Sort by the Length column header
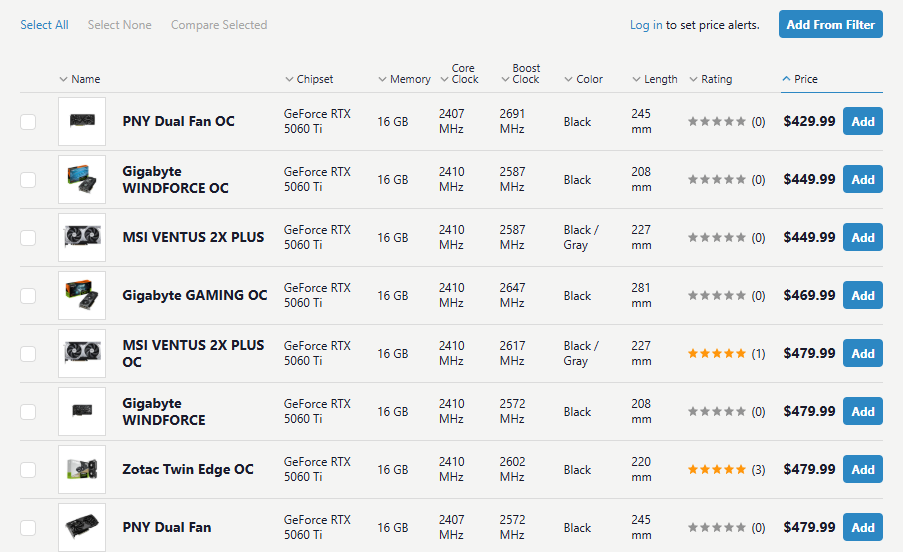 (655, 79)
